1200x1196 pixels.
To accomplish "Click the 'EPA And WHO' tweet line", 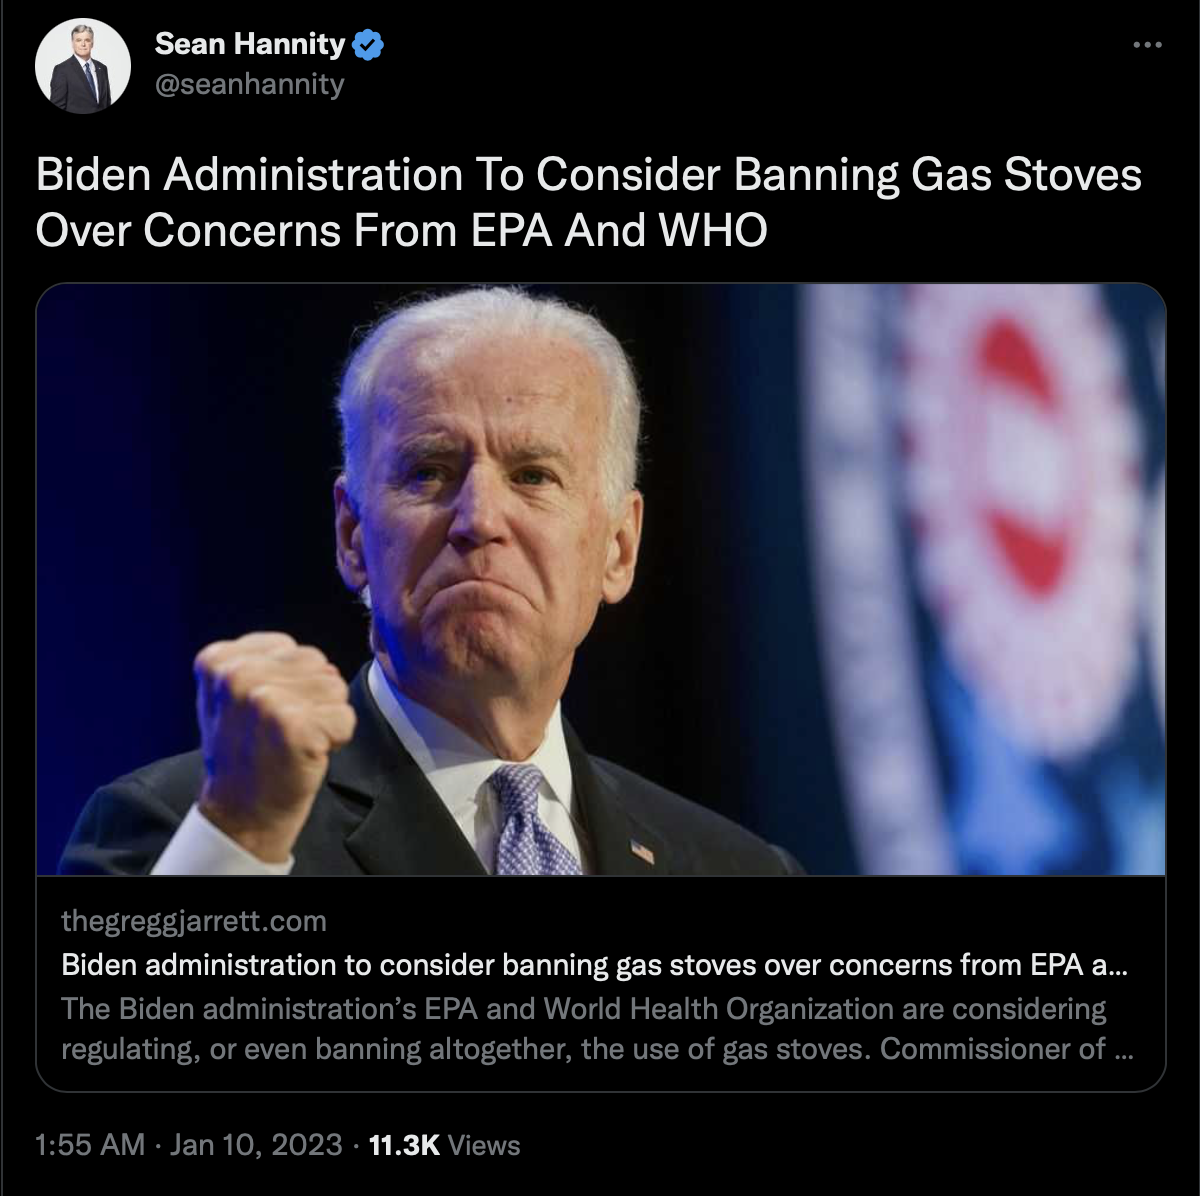I will tap(401, 231).
